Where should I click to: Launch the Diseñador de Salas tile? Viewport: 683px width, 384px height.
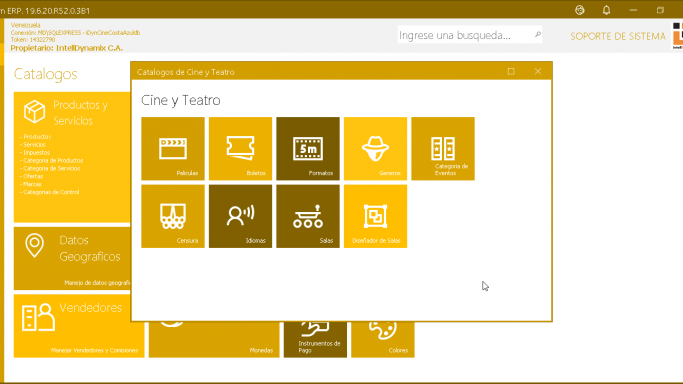point(375,216)
